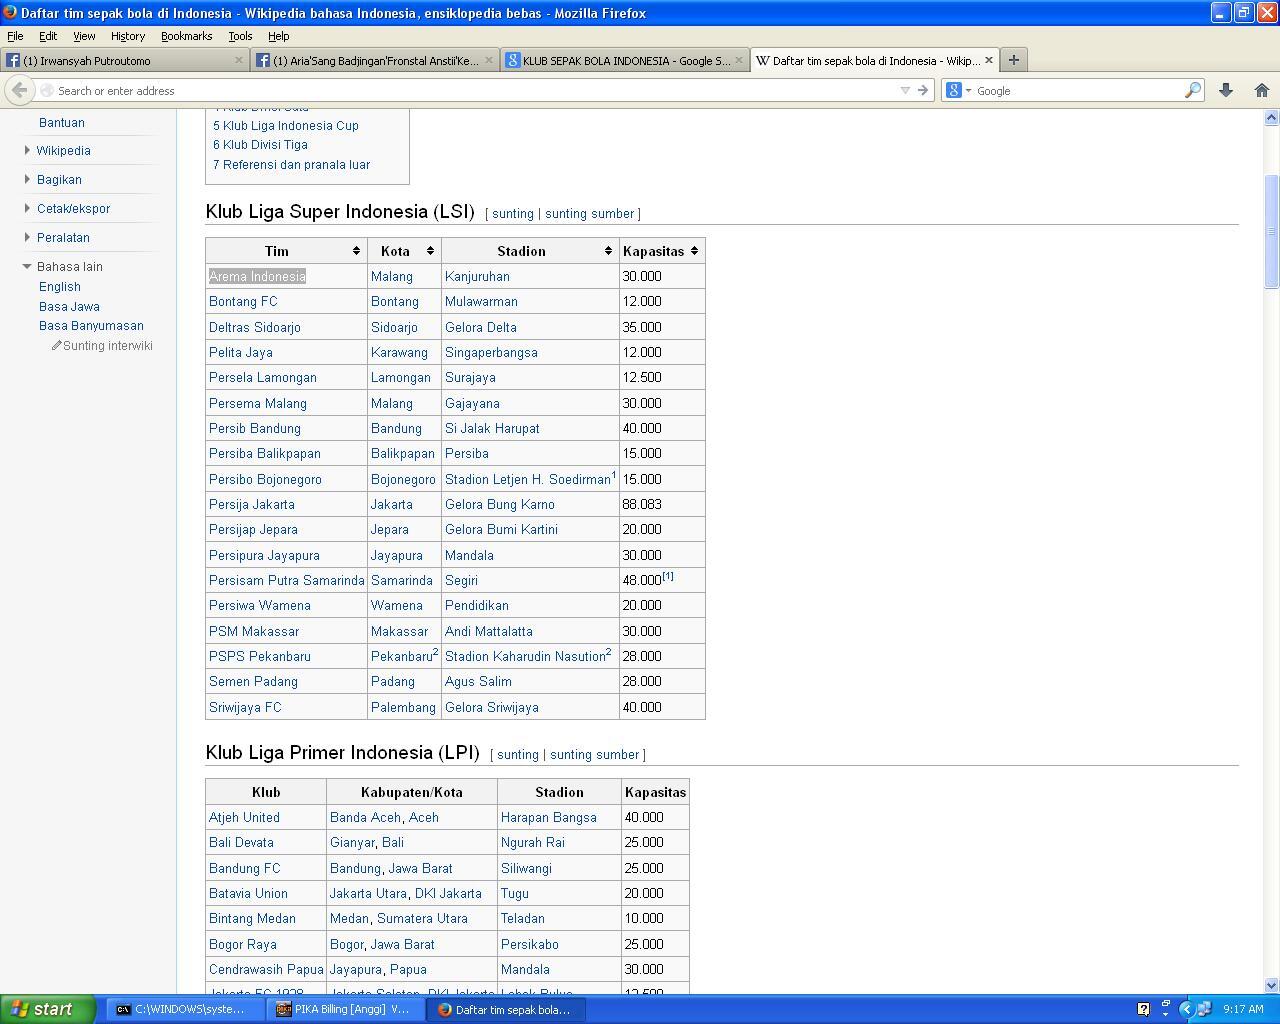Expand the Cetak/ekspor sidebar section
This screenshot has height=1024, width=1280.
(27, 208)
